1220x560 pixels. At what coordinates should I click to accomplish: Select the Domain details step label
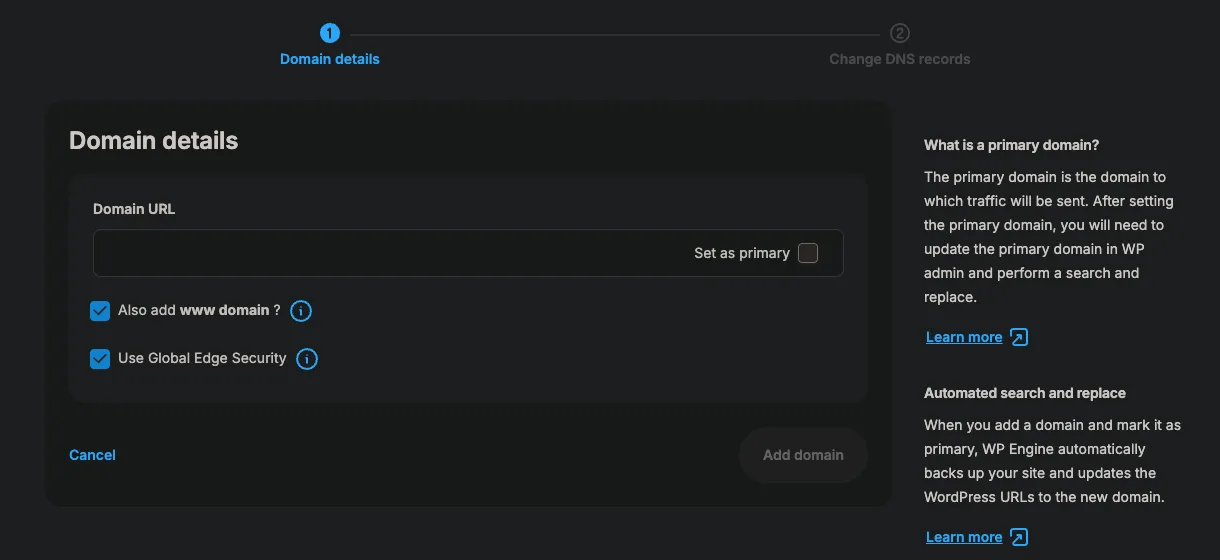click(x=330, y=59)
